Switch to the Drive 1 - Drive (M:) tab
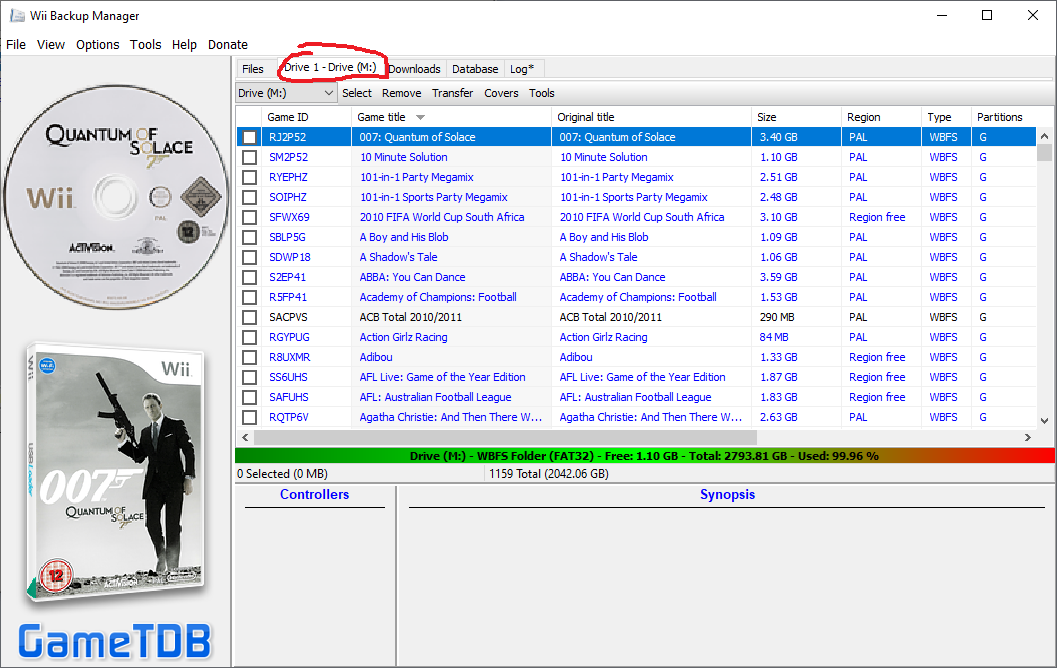The width and height of the screenshot is (1059, 668). (x=330, y=68)
